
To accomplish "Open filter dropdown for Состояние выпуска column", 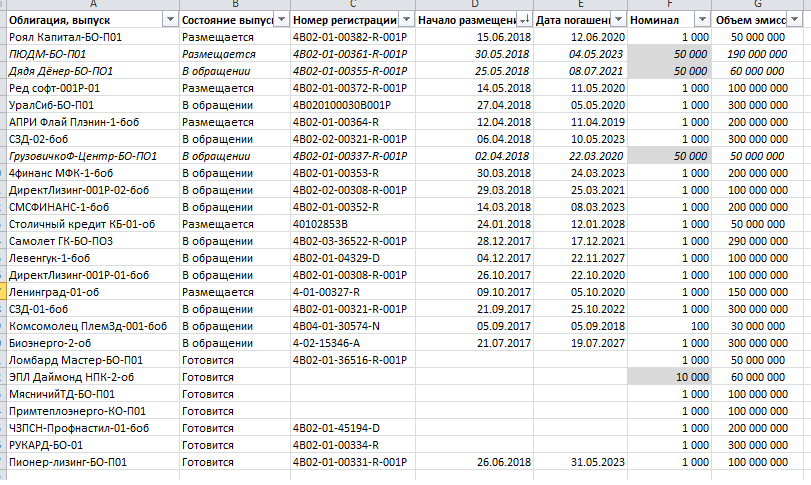I will 281,20.
